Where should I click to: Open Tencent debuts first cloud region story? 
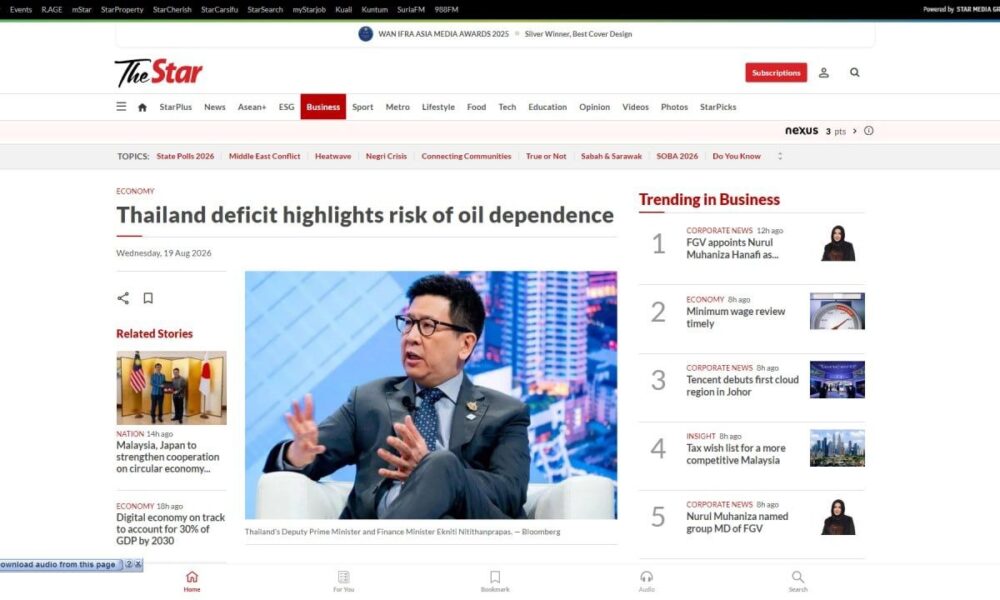742,386
